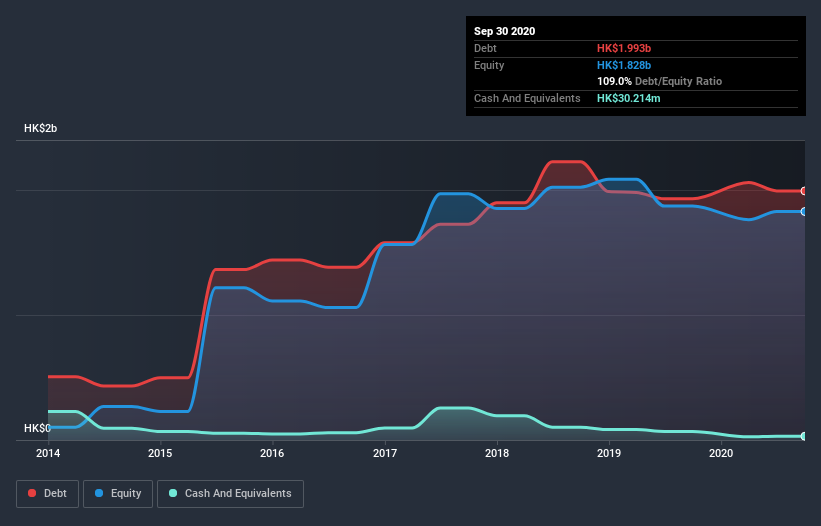Screen dimensions: 821x526
Task: Select the teal Cash endpoint marker on chart
Action: click(x=804, y=436)
